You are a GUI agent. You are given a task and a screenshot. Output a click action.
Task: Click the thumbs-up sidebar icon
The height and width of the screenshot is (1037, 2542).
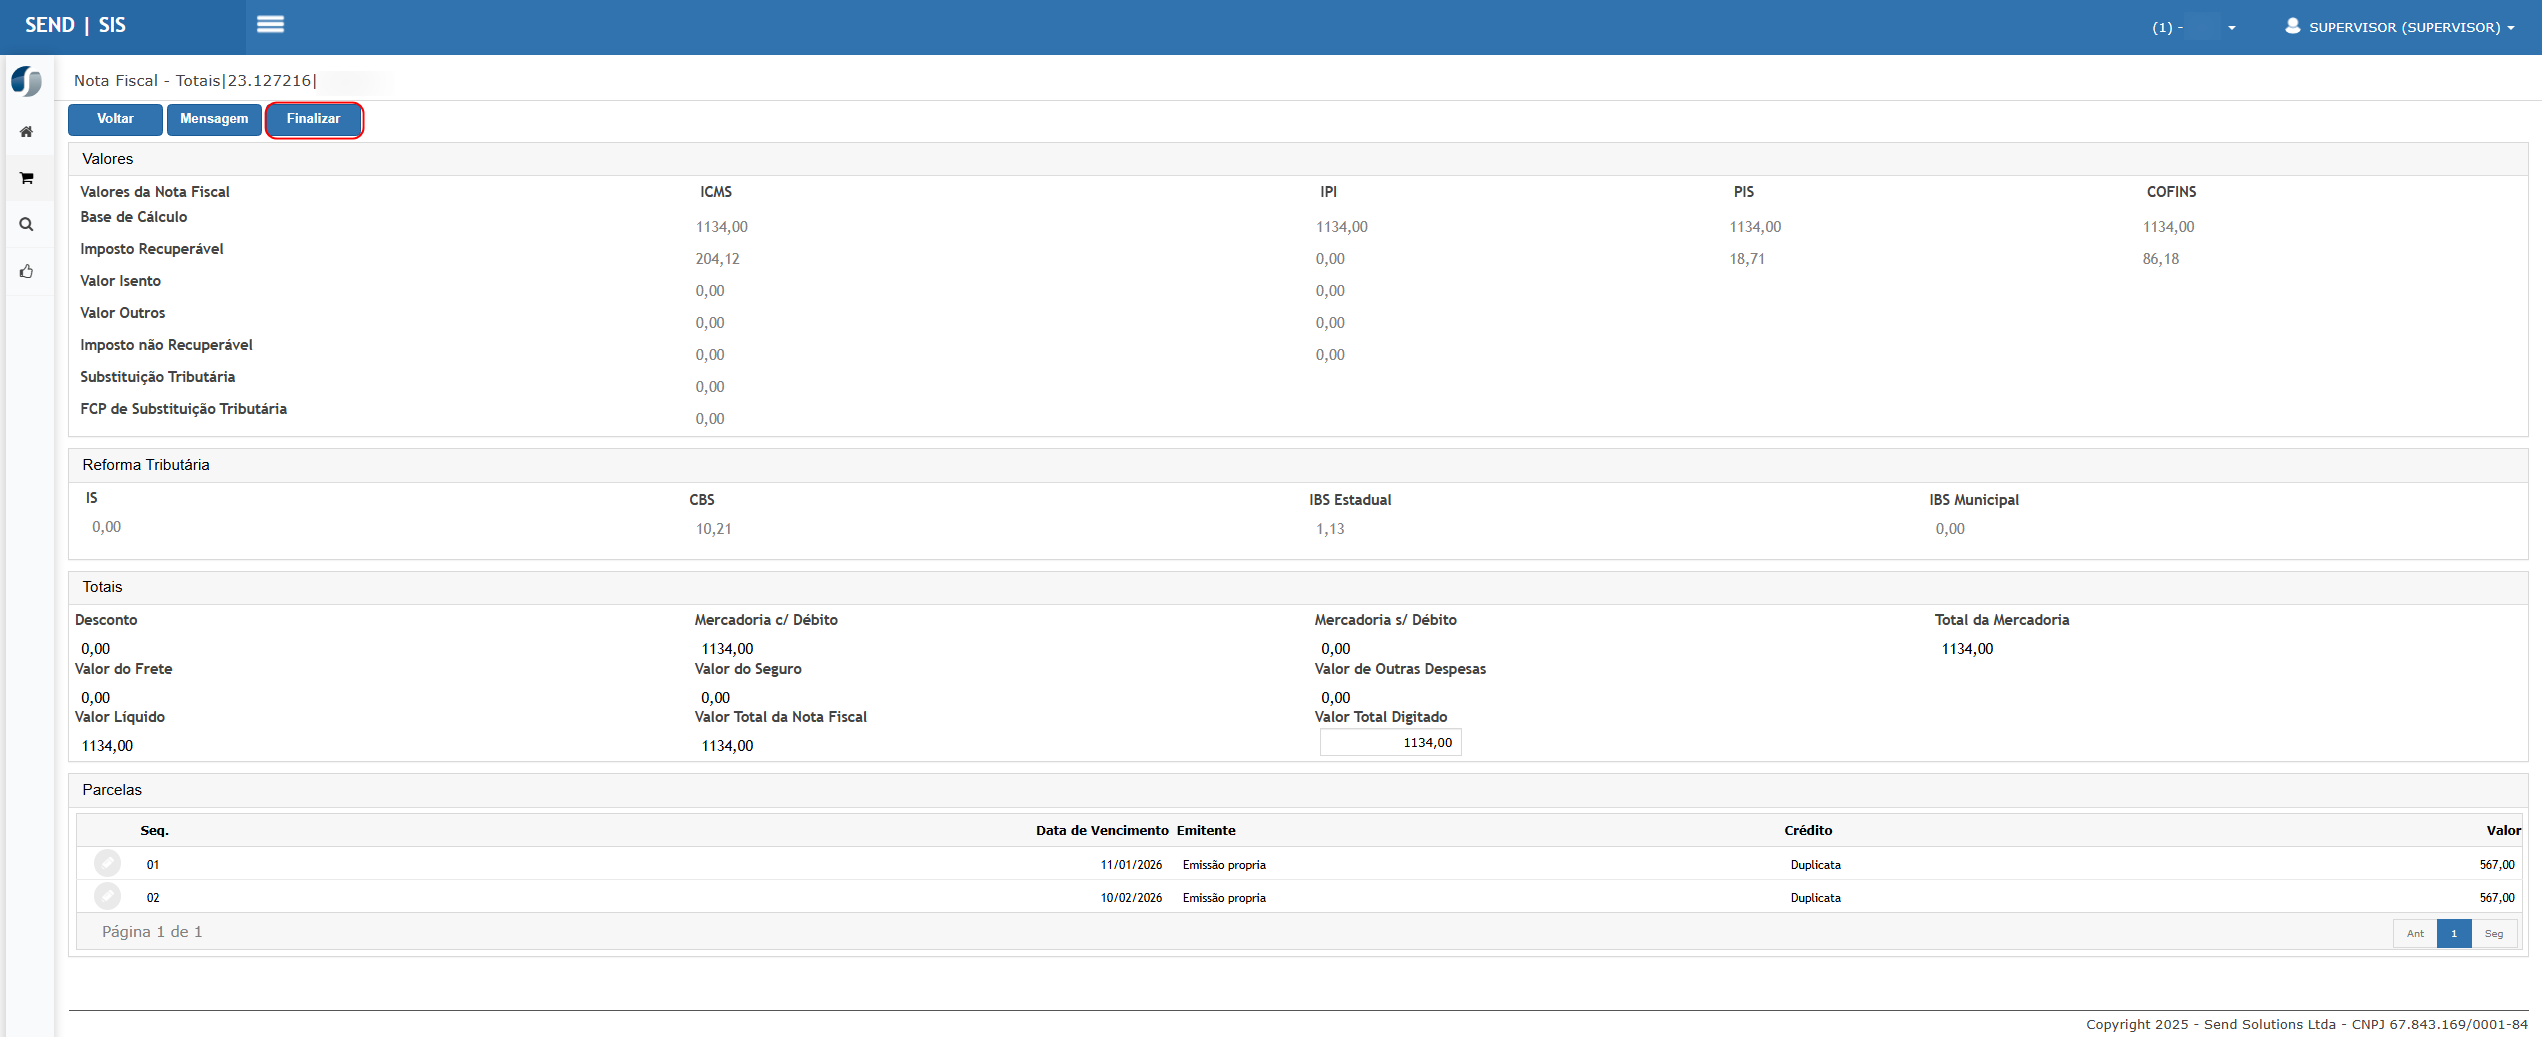27,271
